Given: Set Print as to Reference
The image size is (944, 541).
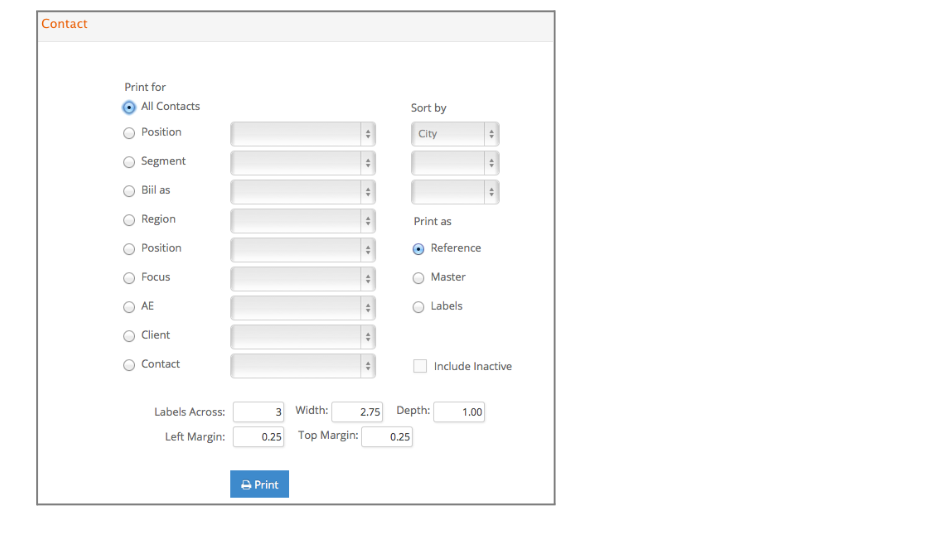Looking at the screenshot, I should coord(418,249).
